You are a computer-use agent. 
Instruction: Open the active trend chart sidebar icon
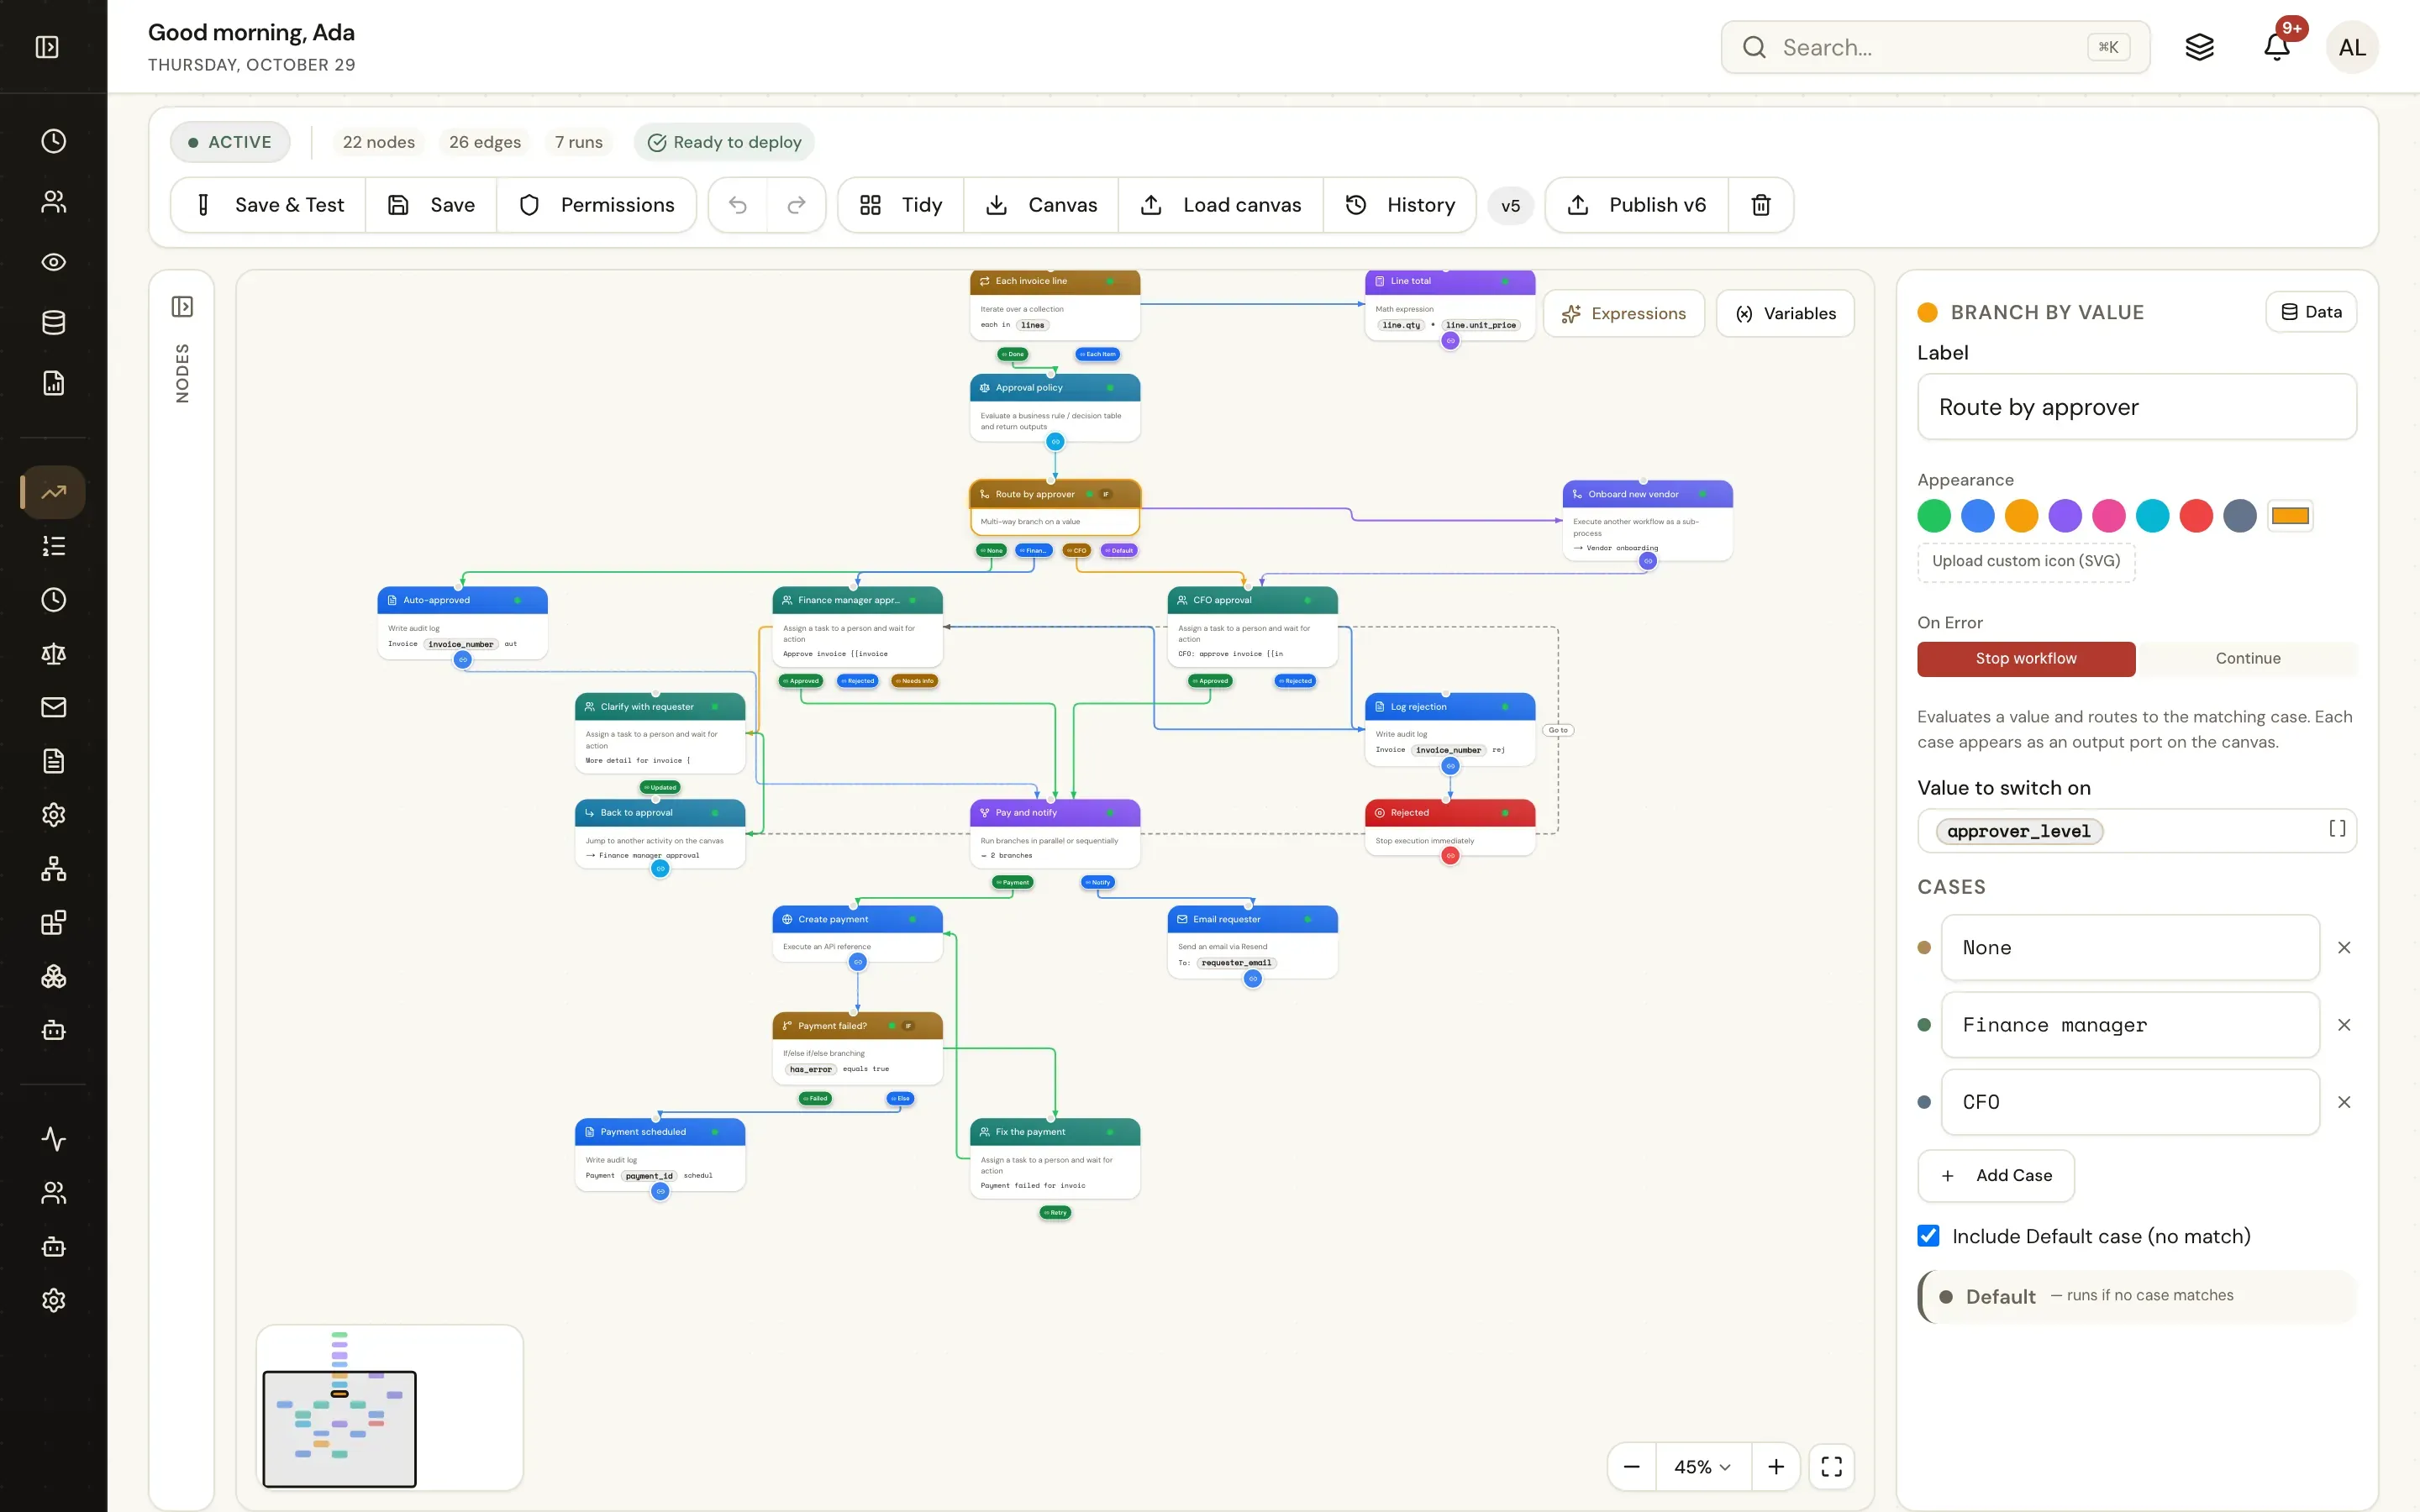[54, 492]
